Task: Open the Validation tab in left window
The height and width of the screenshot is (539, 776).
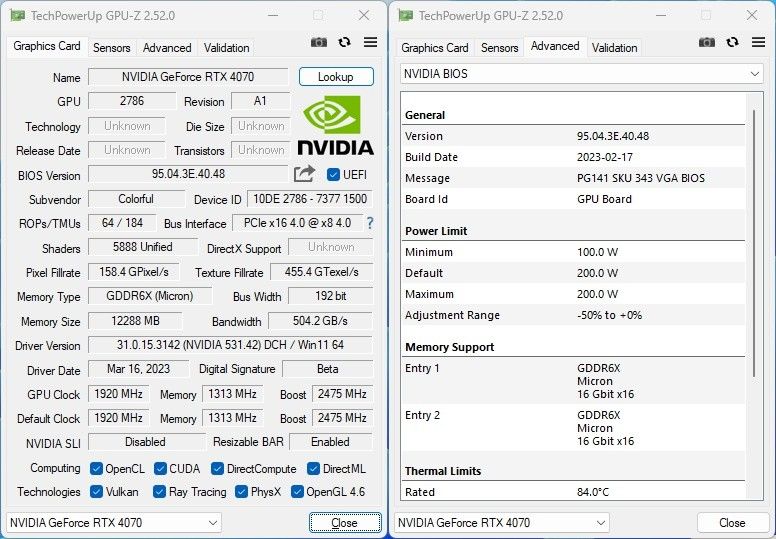Action: click(227, 48)
